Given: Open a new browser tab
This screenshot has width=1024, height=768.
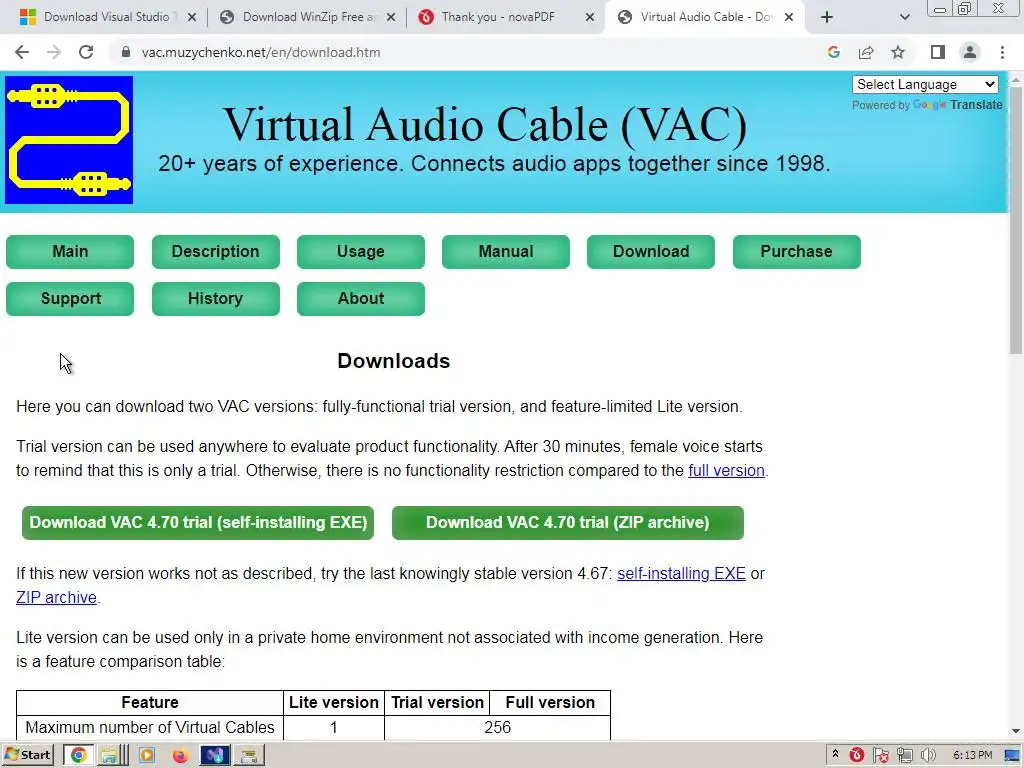Looking at the screenshot, I should pos(827,17).
